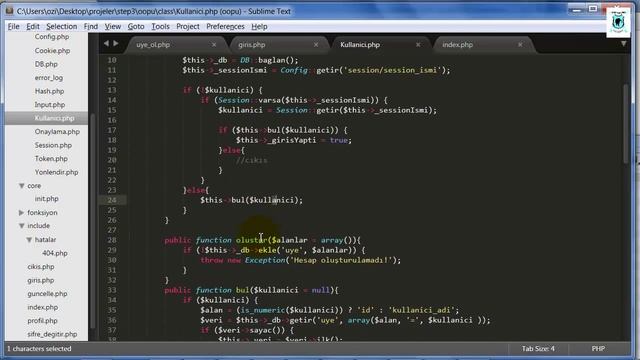Click the editor vertical scrollbar

627,124
